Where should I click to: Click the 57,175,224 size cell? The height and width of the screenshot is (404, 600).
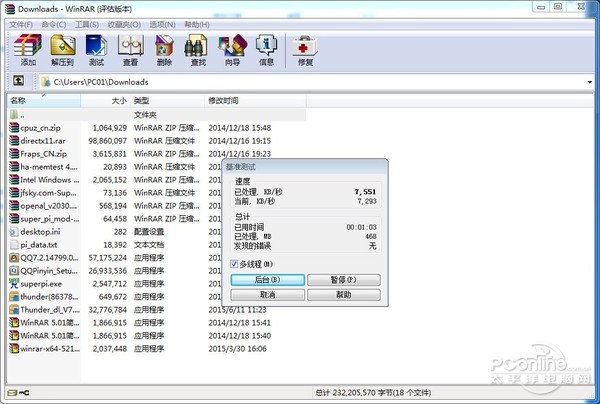pos(108,258)
